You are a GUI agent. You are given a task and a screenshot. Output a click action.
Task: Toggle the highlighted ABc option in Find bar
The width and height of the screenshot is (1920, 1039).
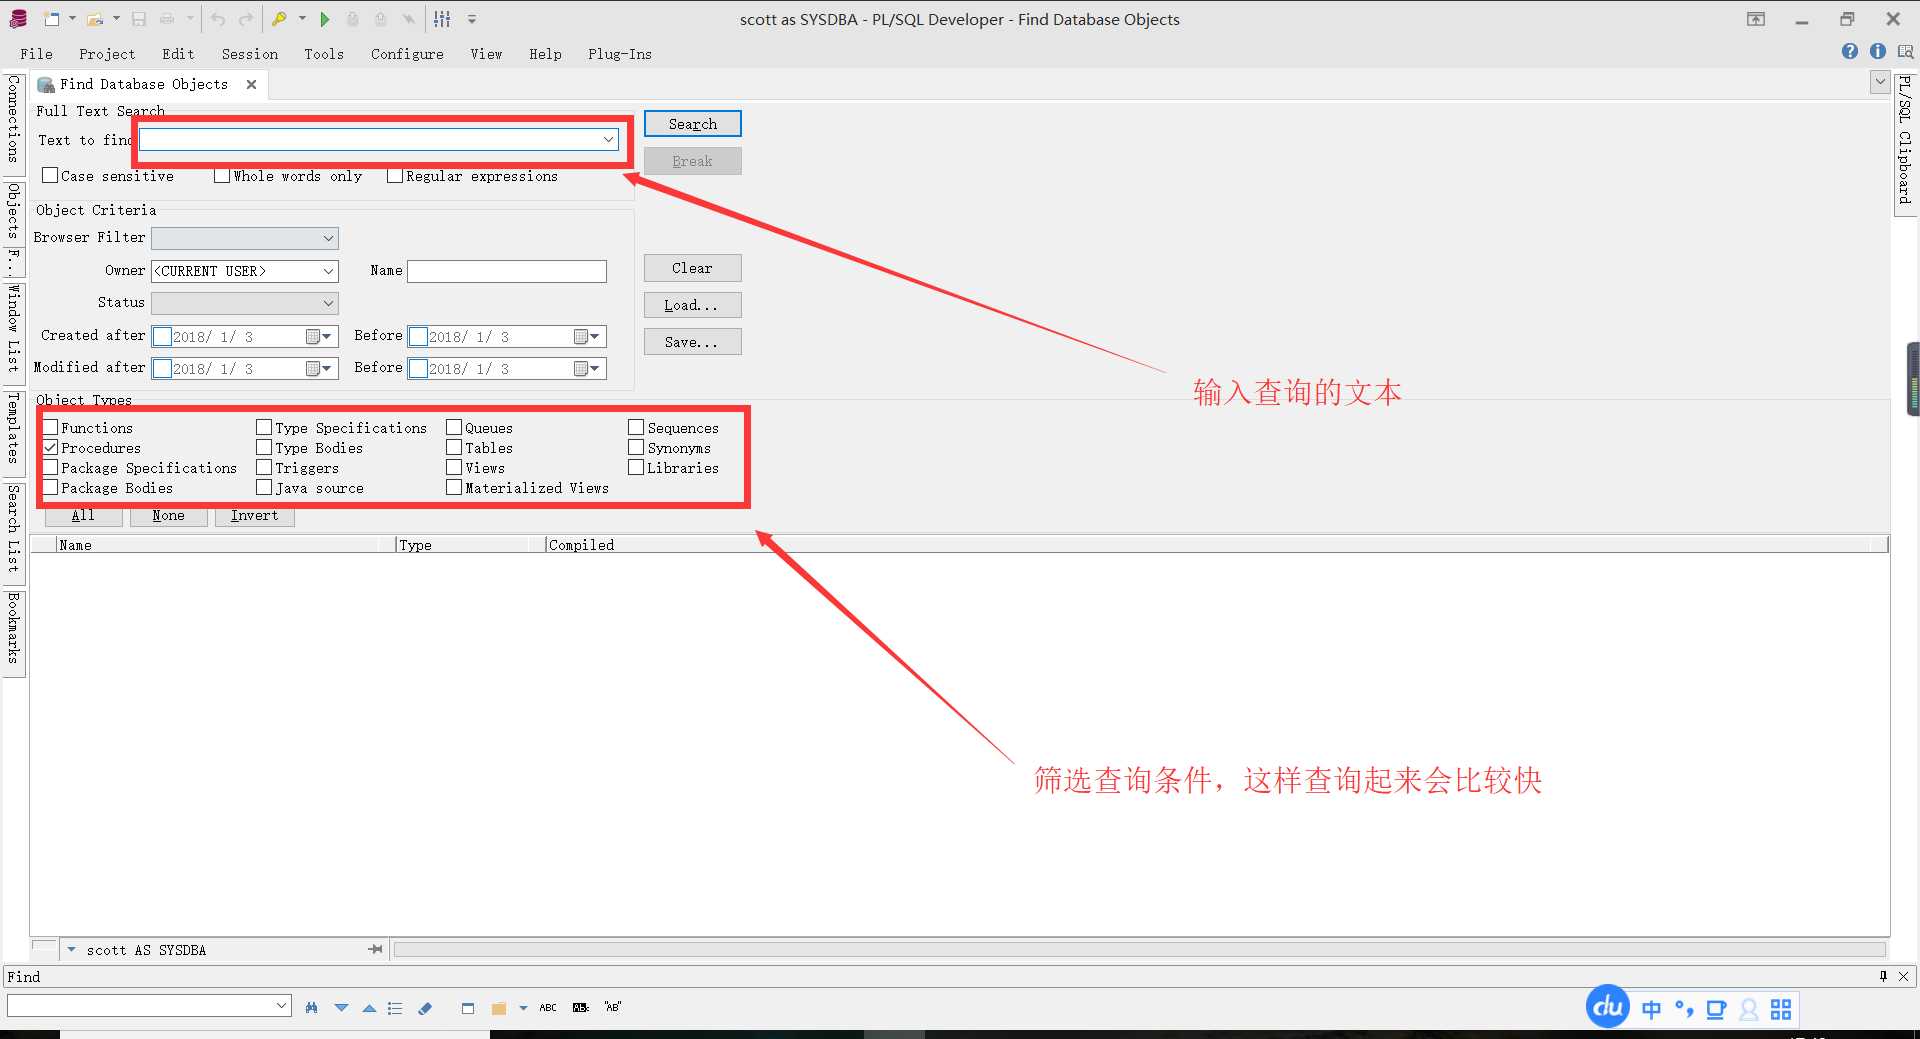tap(581, 1008)
